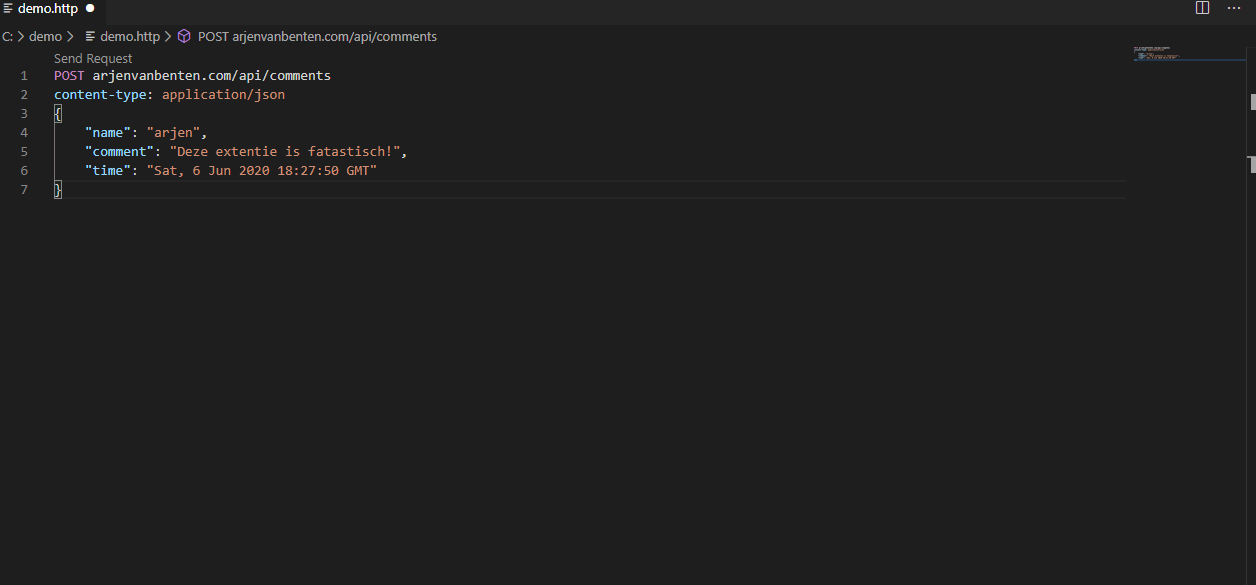Viewport: 1256px width, 585px height.
Task: Click the Split Editor Right icon
Action: click(x=1203, y=8)
